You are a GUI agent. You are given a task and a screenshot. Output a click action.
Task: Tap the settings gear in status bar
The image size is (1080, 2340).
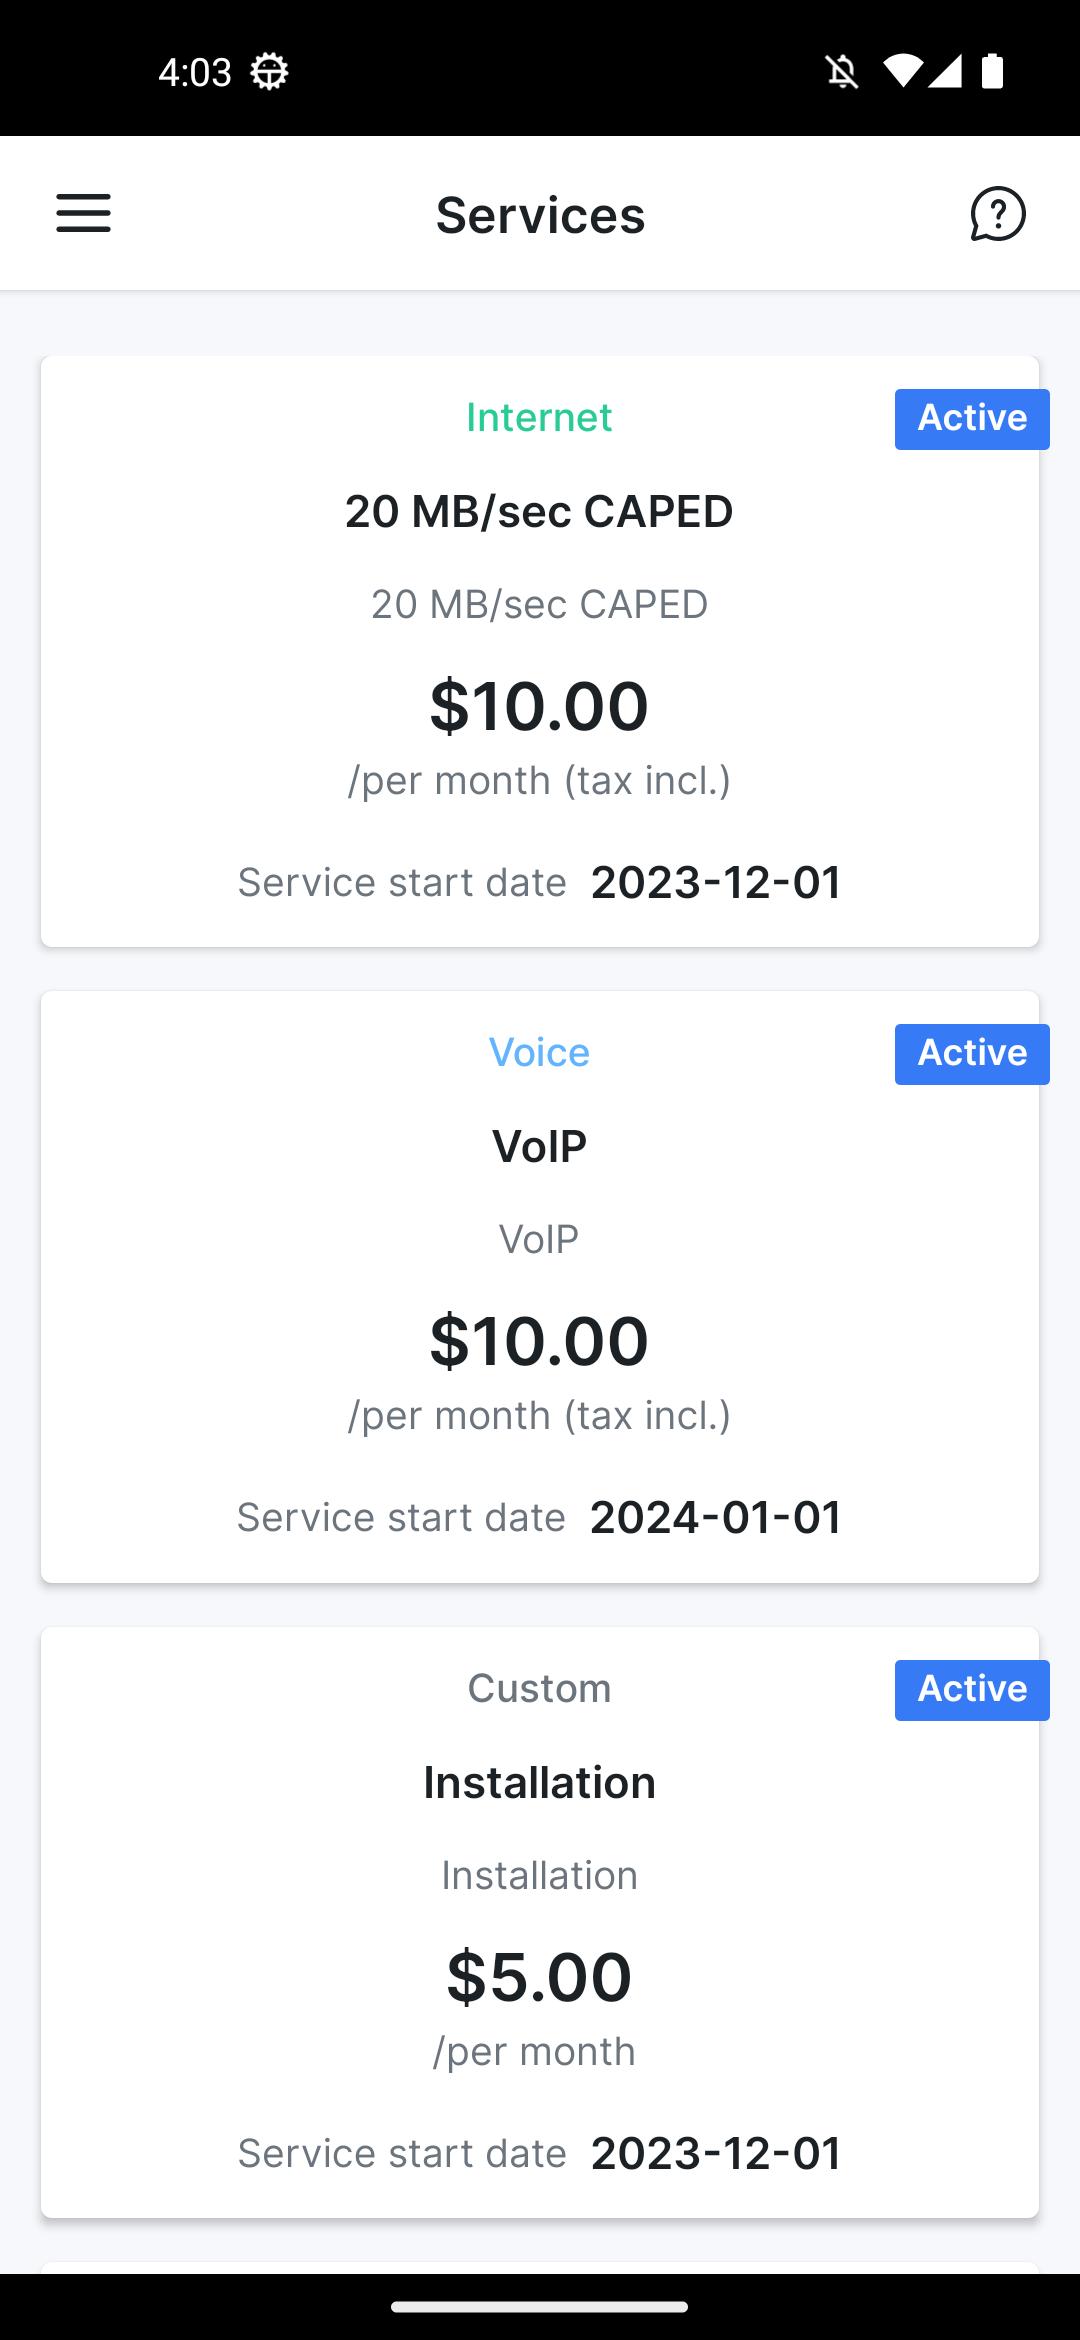[269, 72]
